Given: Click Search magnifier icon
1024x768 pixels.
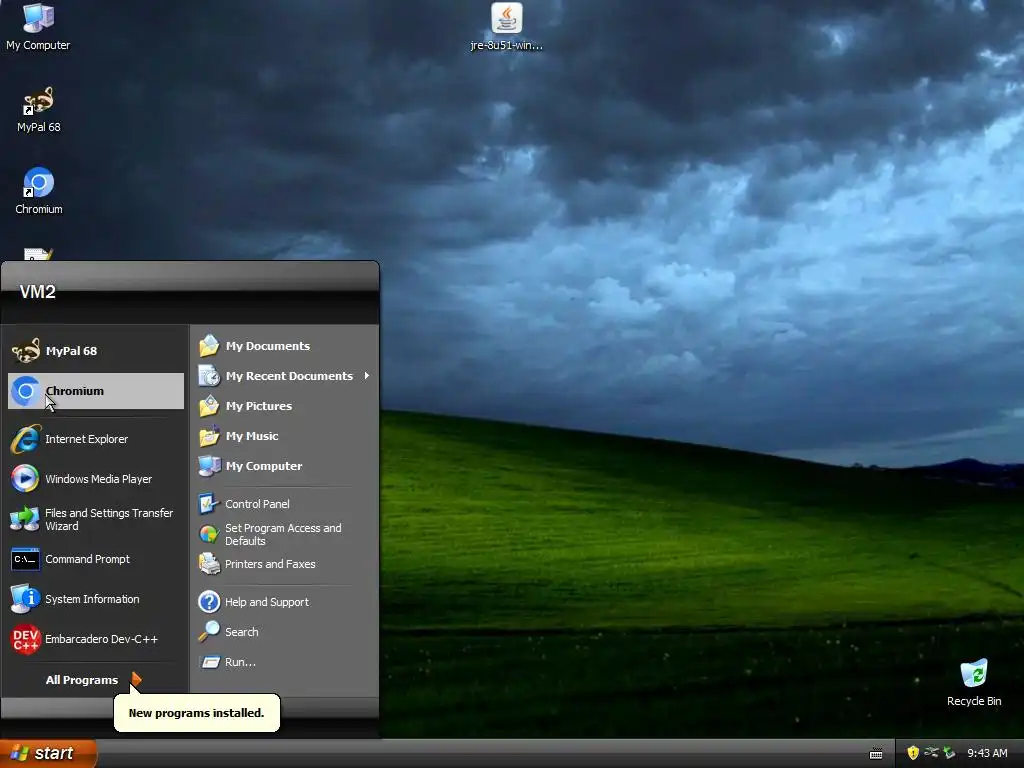Looking at the screenshot, I should [209, 632].
